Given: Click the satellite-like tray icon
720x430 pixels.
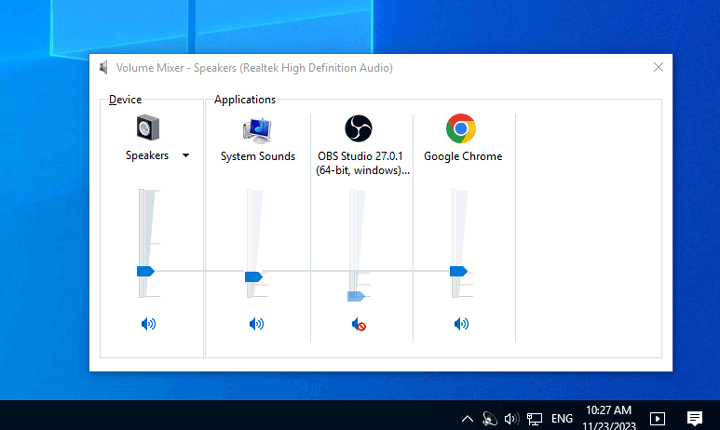Looking at the screenshot, I should 489,419.
